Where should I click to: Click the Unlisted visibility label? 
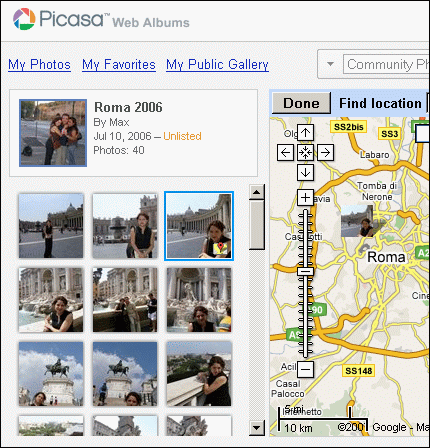pos(182,136)
